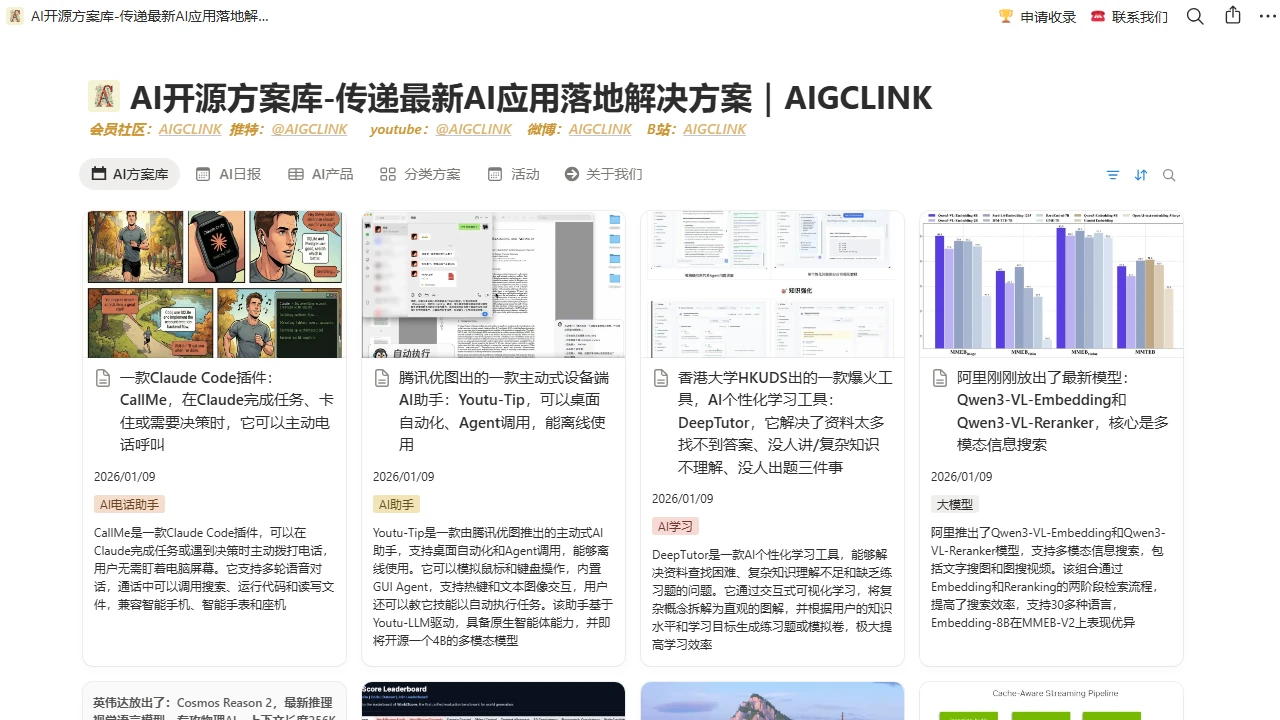Viewport: 1280px width, 720px height.
Task: Open the Youtu-Tip card thumbnail image
Action: [493, 283]
